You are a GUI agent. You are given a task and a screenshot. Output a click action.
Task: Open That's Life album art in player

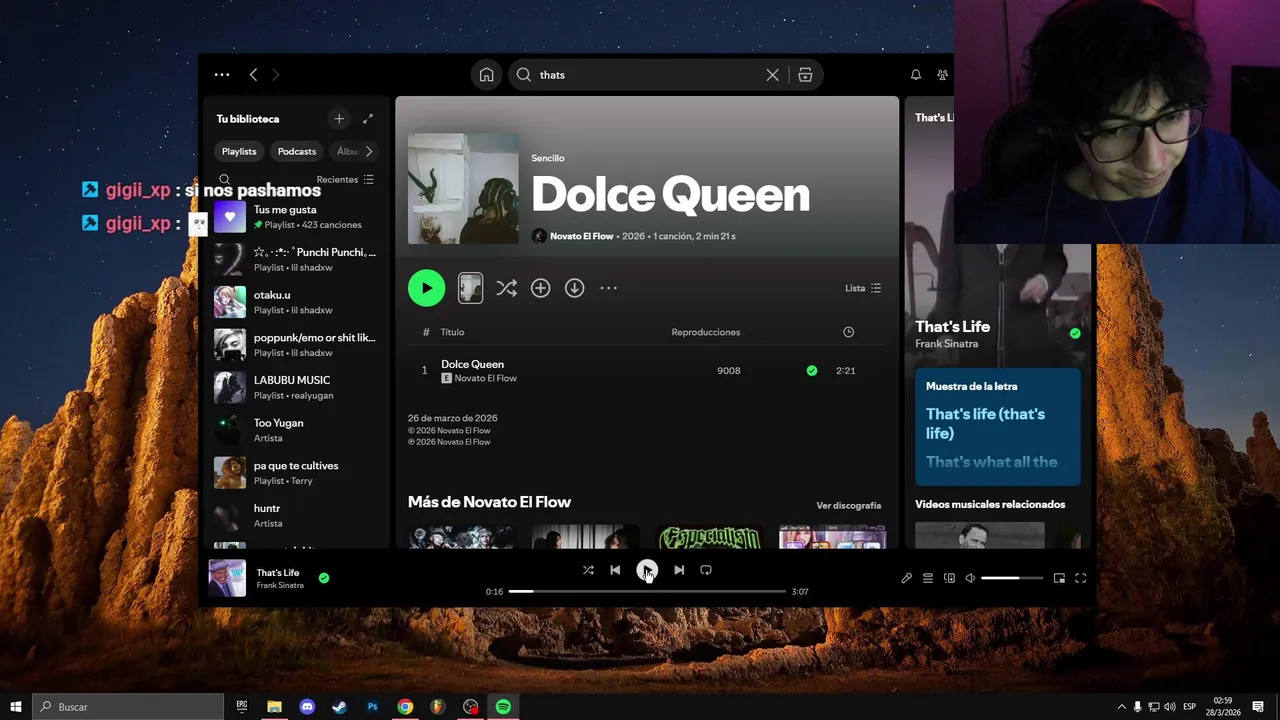point(227,578)
